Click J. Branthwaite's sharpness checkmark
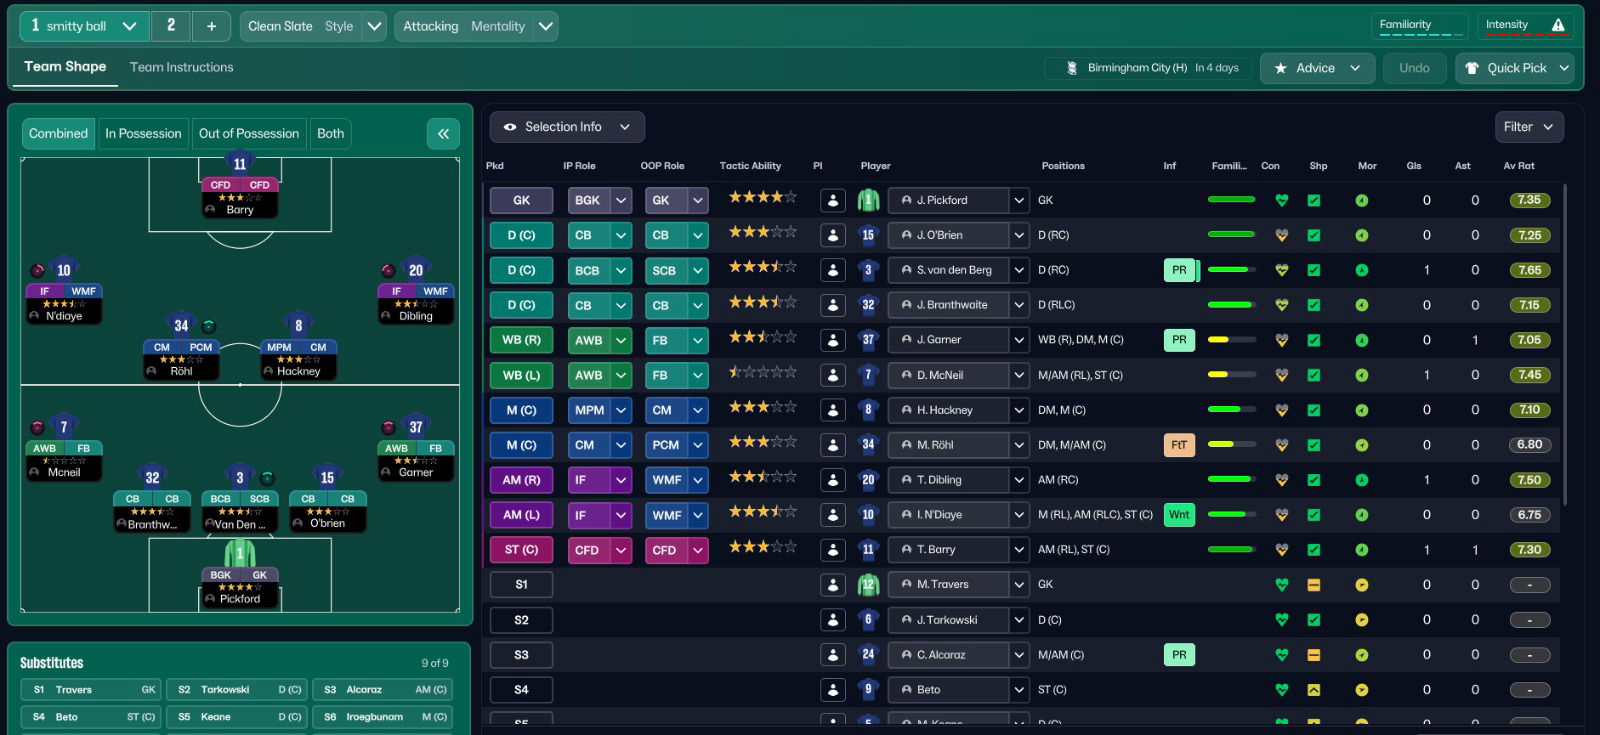 pos(1314,305)
